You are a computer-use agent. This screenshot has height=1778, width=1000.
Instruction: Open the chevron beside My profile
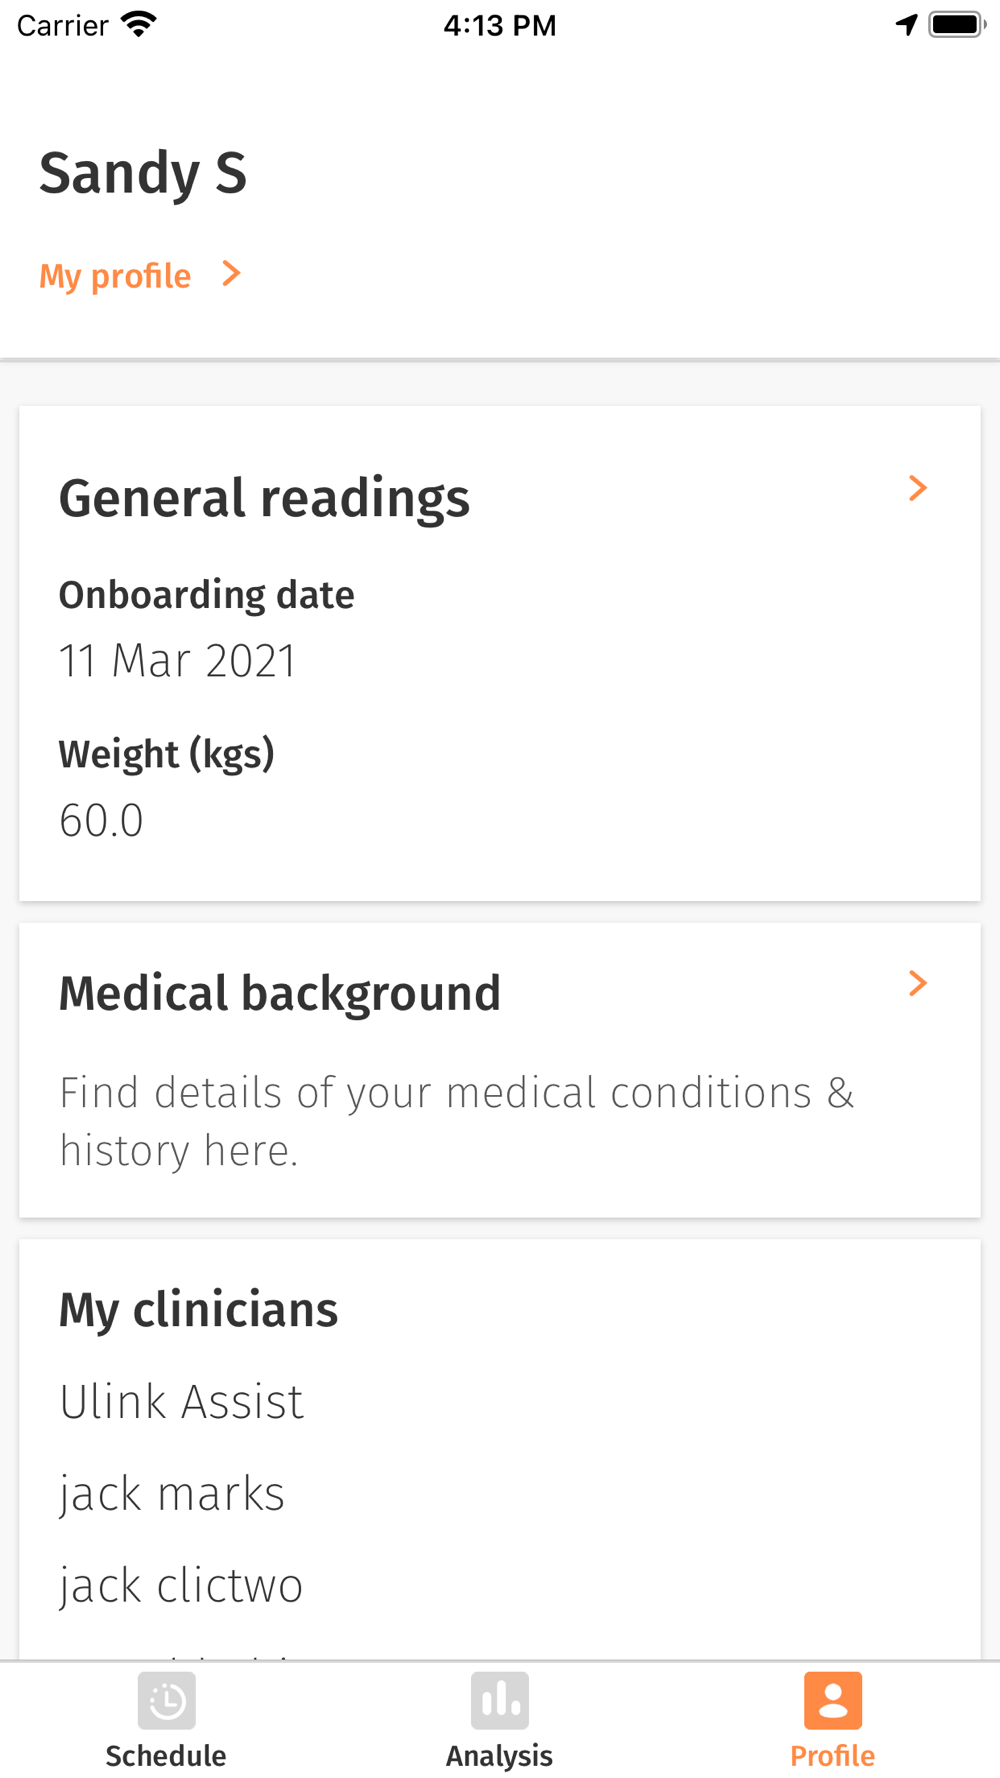[231, 273]
